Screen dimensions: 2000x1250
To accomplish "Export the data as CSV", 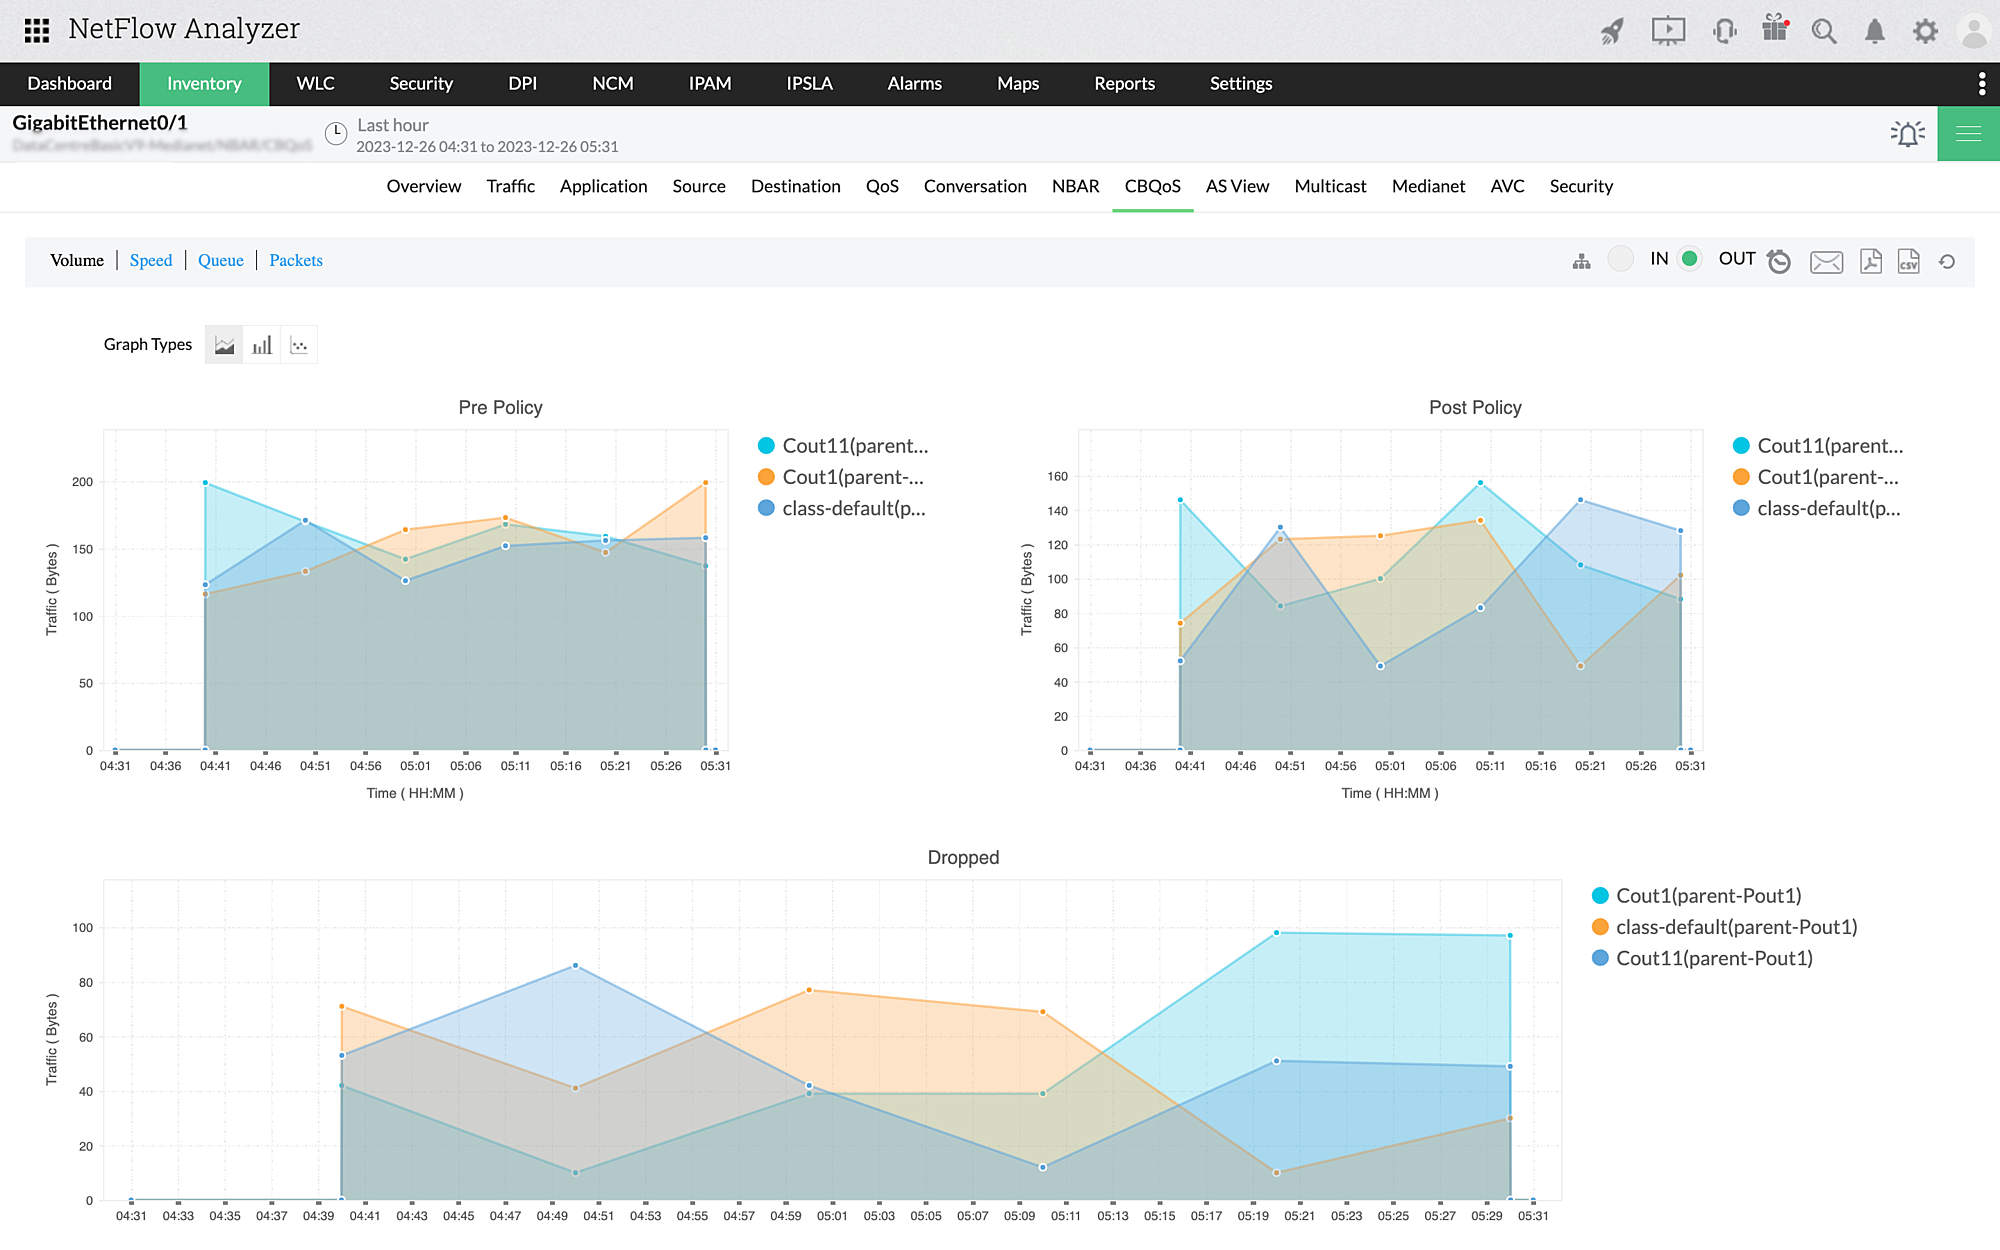I will click(x=1908, y=261).
